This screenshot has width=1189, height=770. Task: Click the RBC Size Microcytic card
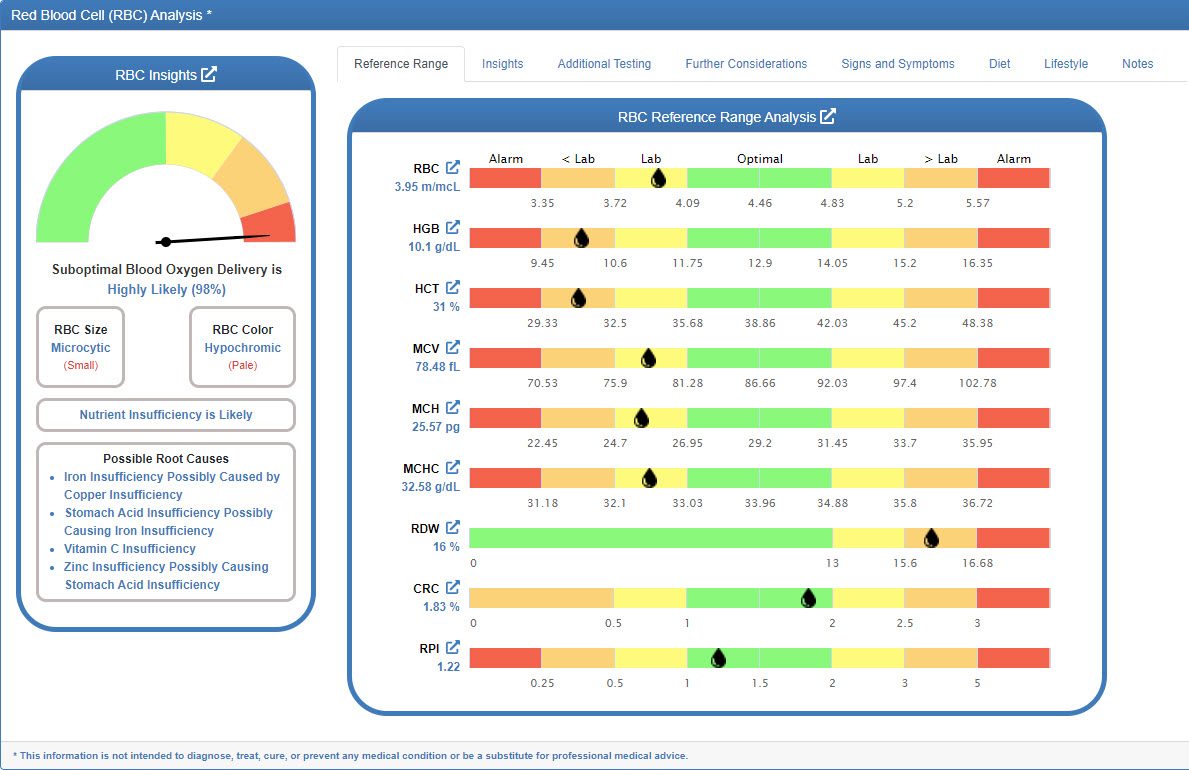(x=80, y=347)
